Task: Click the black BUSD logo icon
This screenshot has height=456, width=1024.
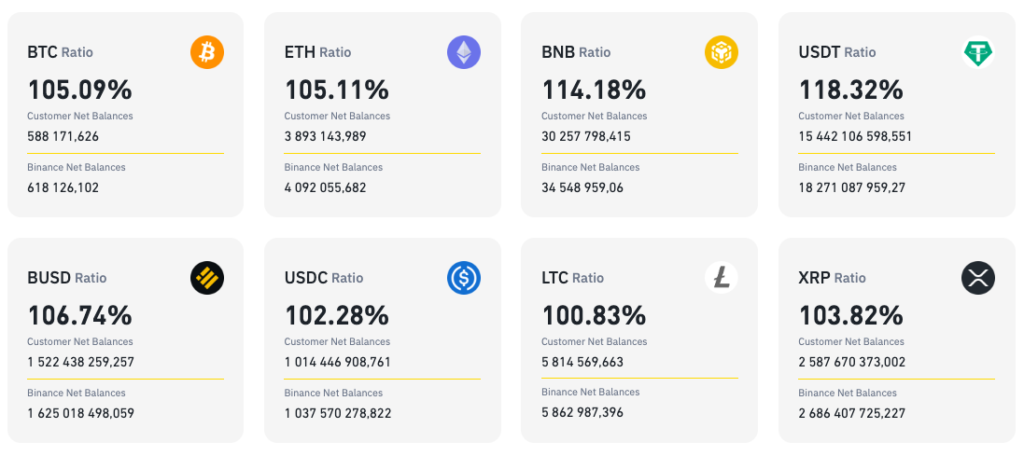Action: [x=207, y=278]
